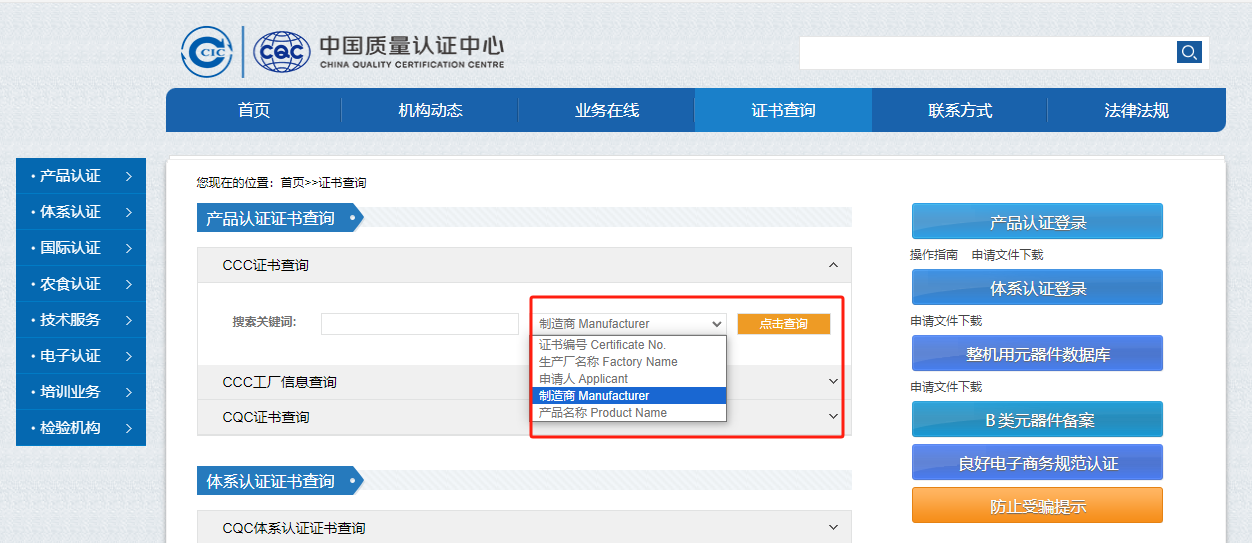Click chevron arrow beside 检验机构 sidebar item

(129, 428)
